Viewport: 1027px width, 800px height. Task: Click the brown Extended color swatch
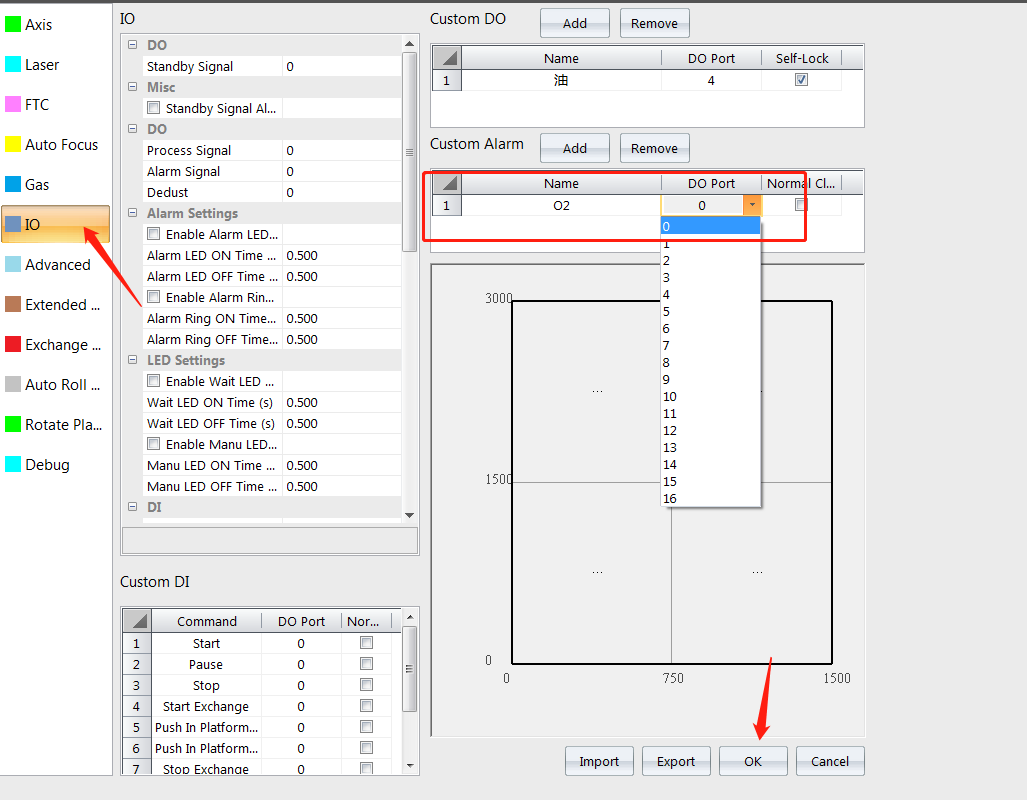tap(13, 304)
